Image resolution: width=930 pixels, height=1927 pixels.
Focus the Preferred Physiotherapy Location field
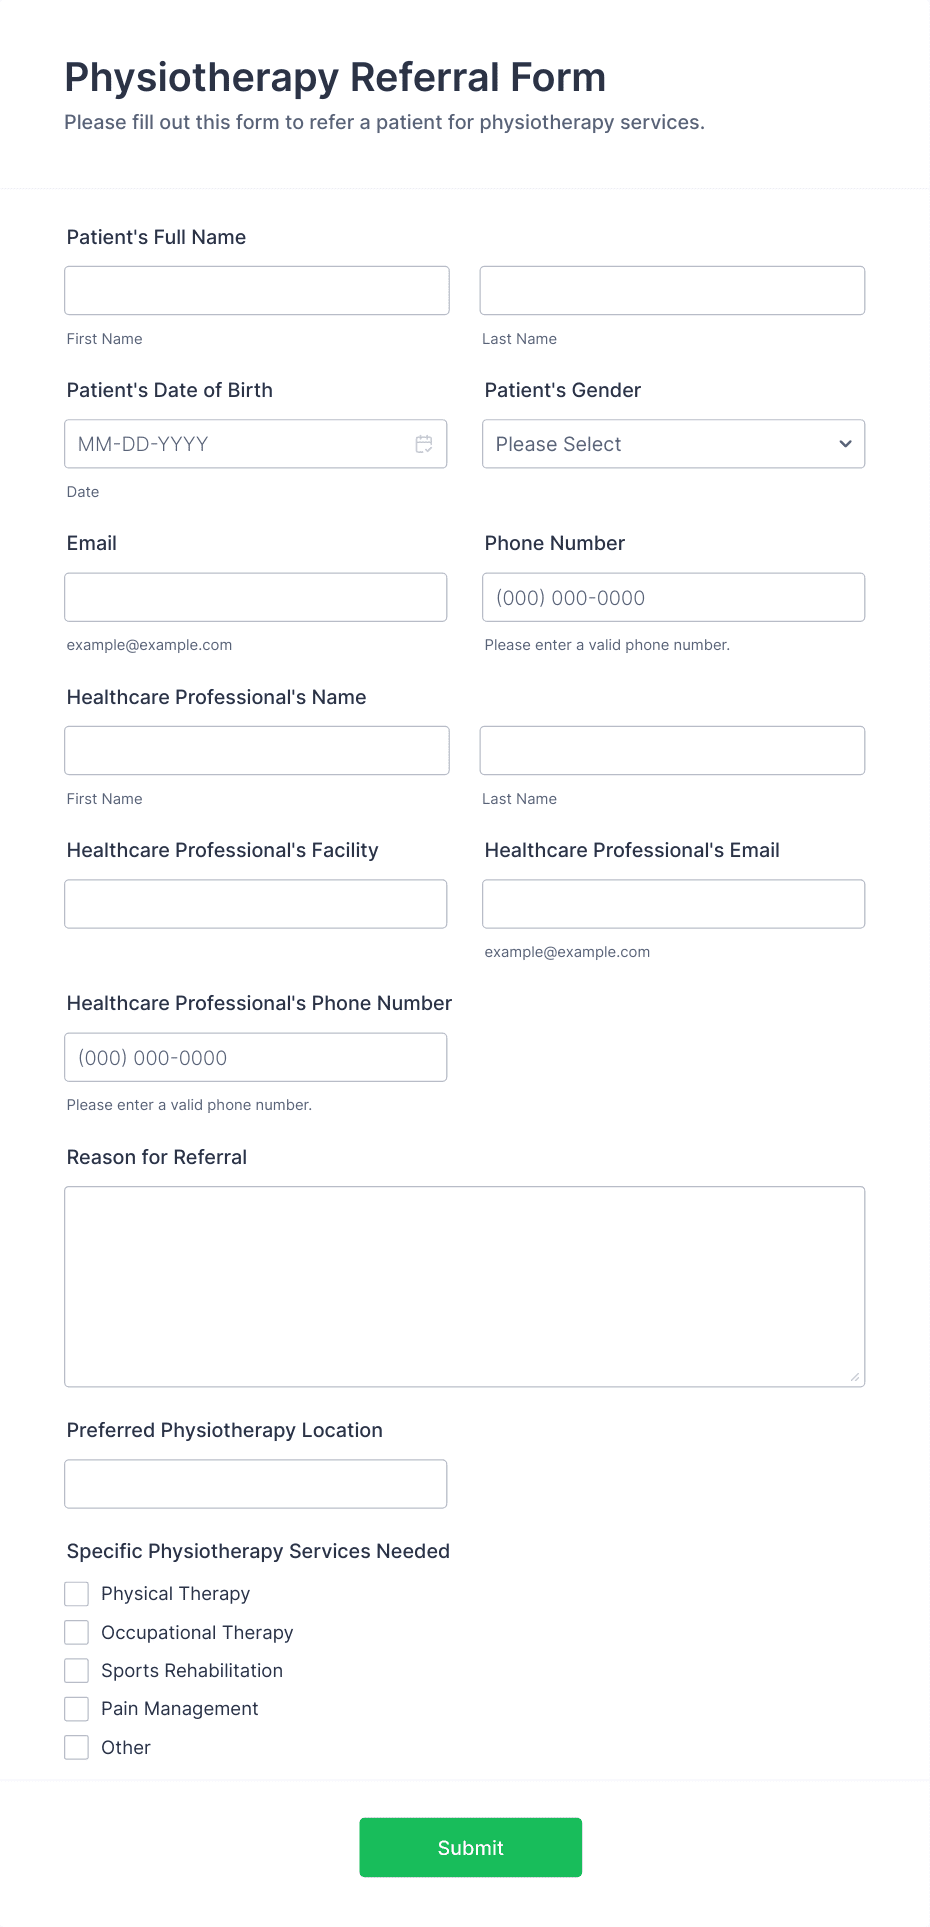[x=256, y=1484]
